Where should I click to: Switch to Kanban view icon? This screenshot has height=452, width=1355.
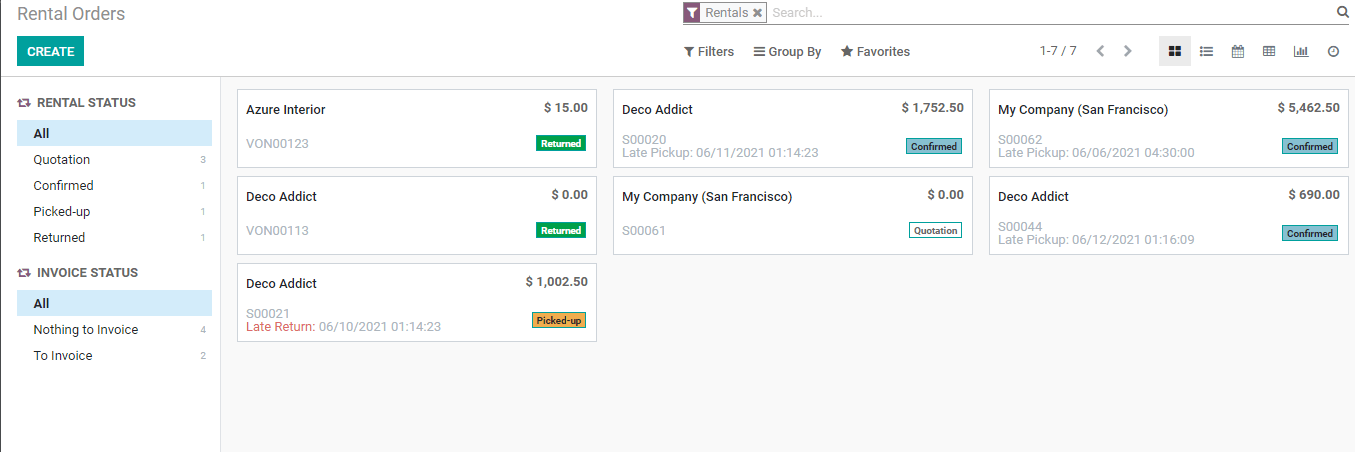pyautogui.click(x=1175, y=51)
